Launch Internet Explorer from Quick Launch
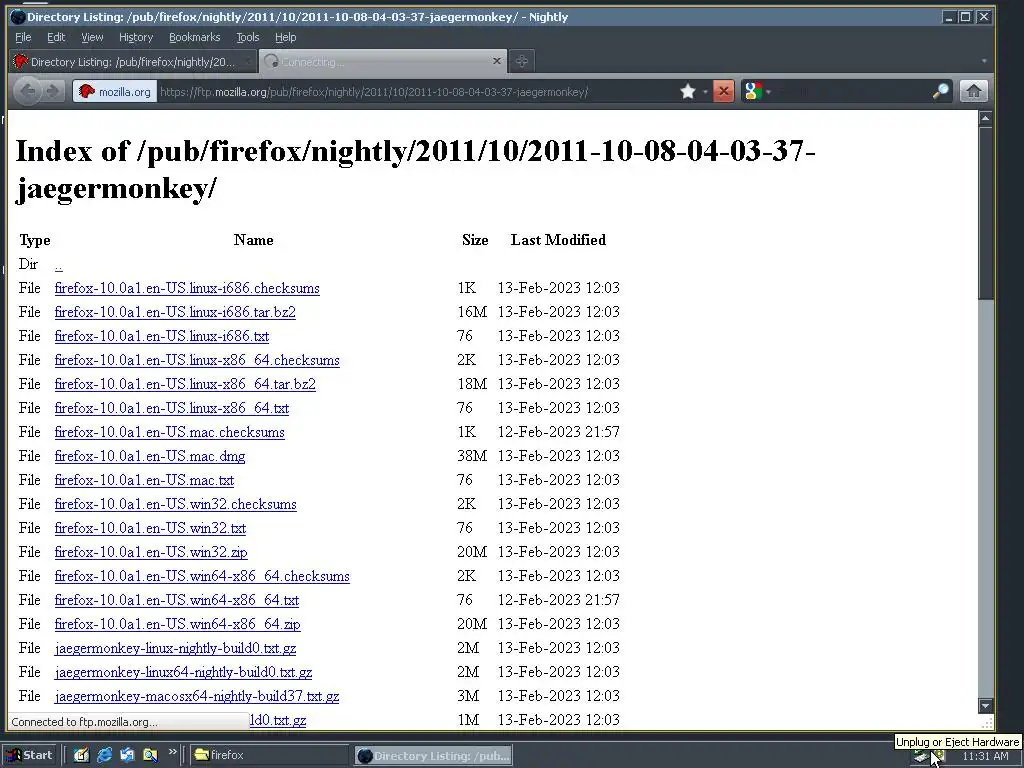 tap(104, 755)
